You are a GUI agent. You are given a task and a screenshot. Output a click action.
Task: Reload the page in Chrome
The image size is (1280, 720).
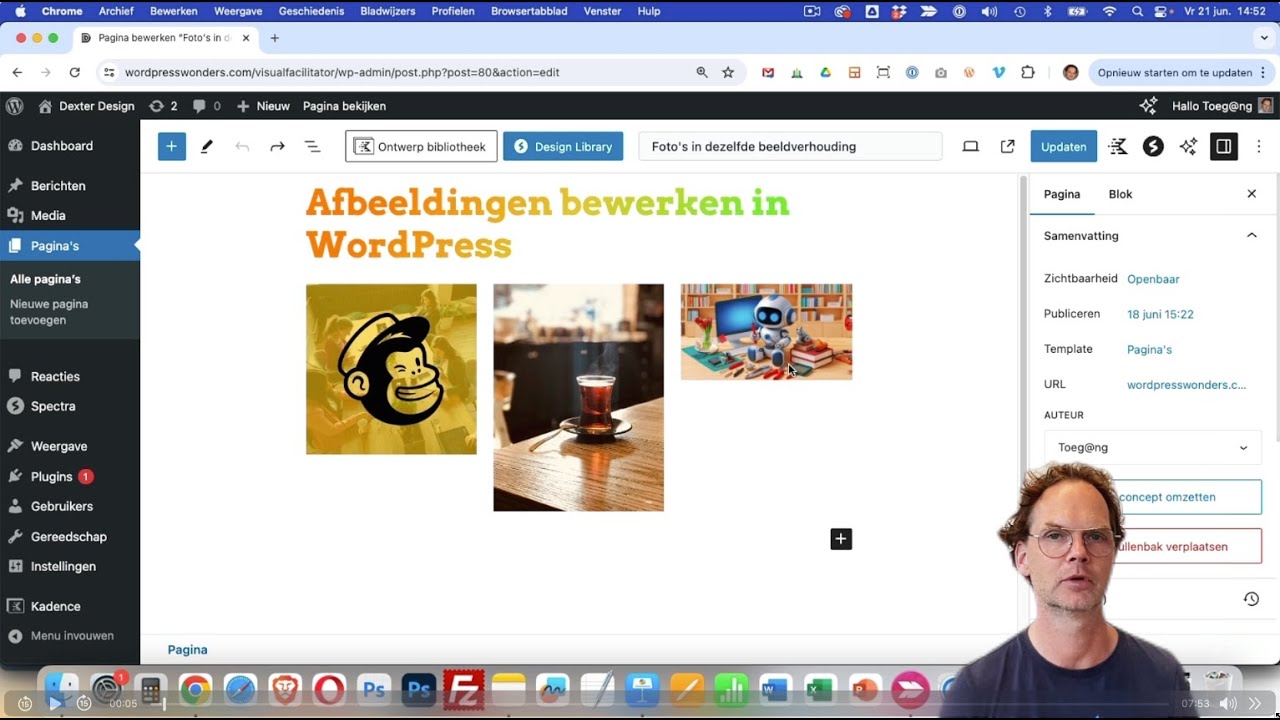click(x=74, y=72)
